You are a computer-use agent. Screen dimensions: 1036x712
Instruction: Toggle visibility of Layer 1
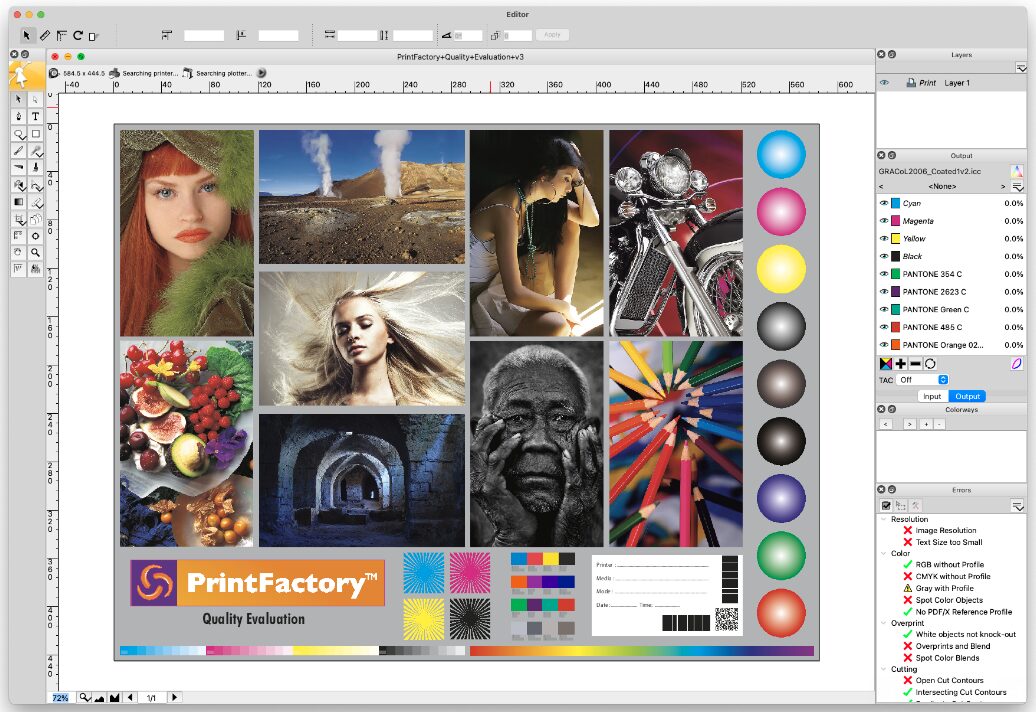click(x=884, y=83)
